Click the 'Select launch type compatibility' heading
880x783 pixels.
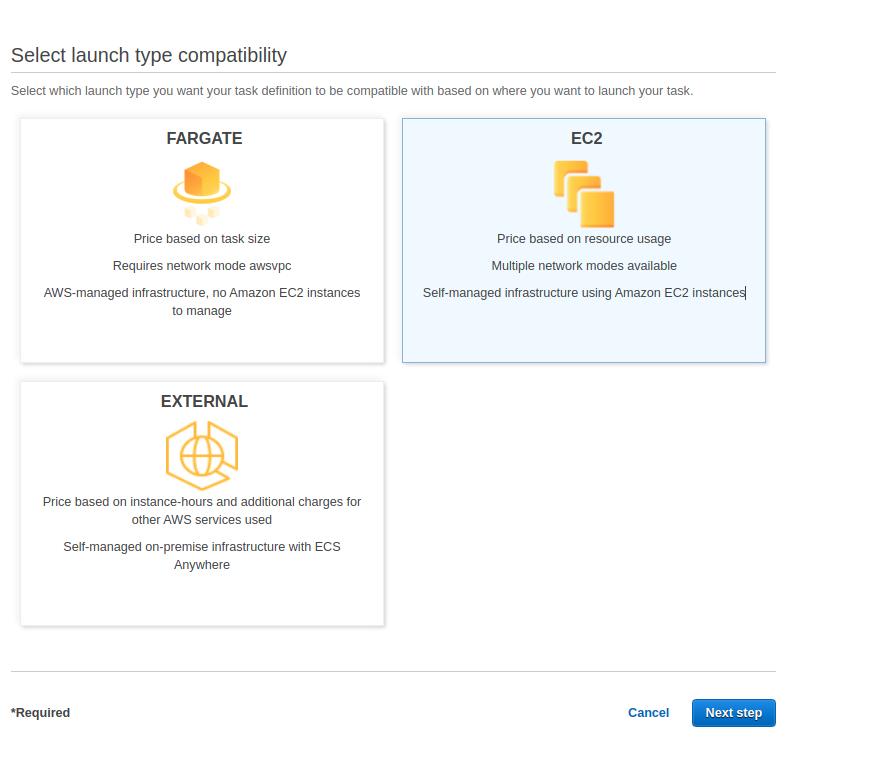pos(149,56)
